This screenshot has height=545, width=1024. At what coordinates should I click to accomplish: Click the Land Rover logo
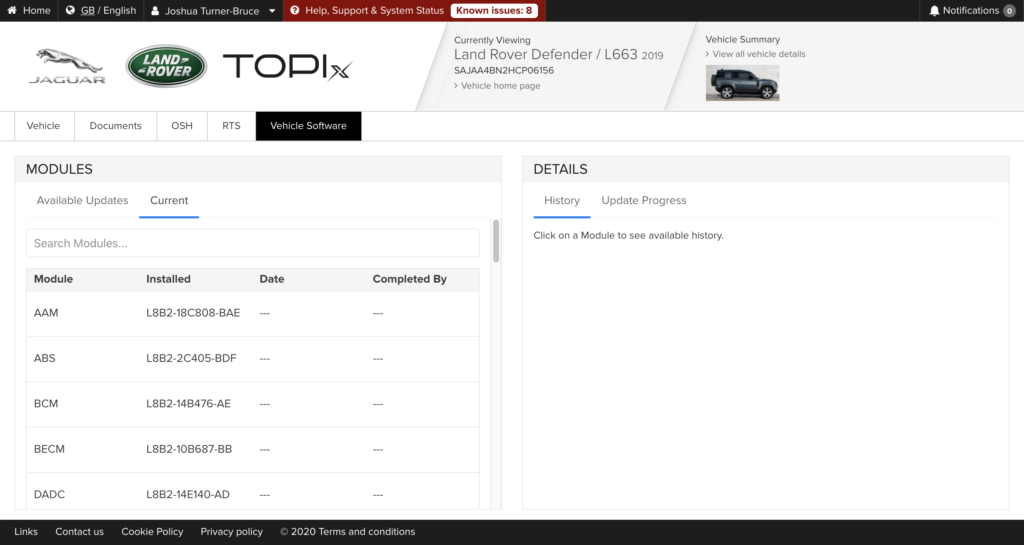pos(165,66)
